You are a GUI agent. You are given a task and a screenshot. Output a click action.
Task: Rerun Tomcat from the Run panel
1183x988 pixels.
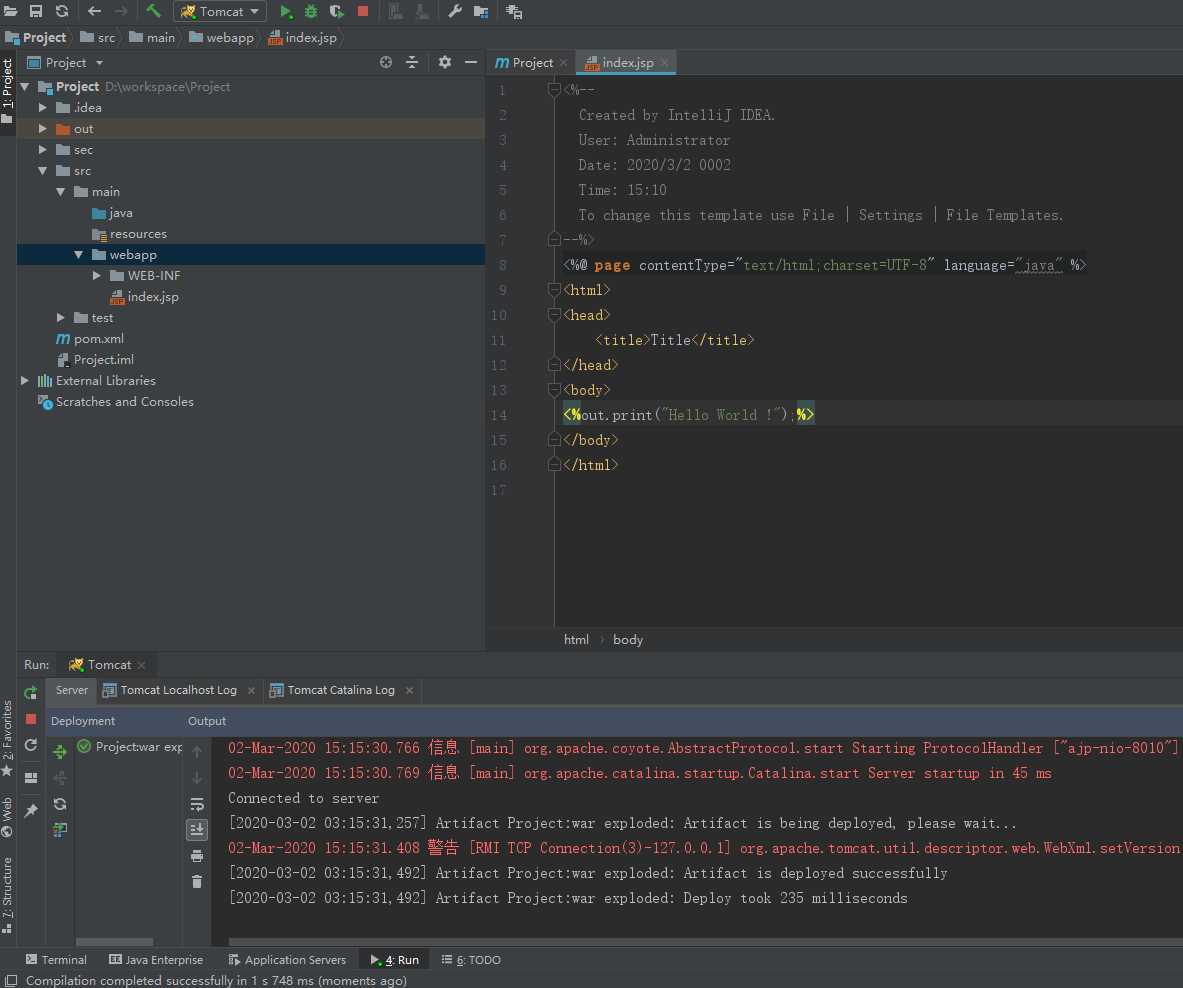click(x=31, y=693)
